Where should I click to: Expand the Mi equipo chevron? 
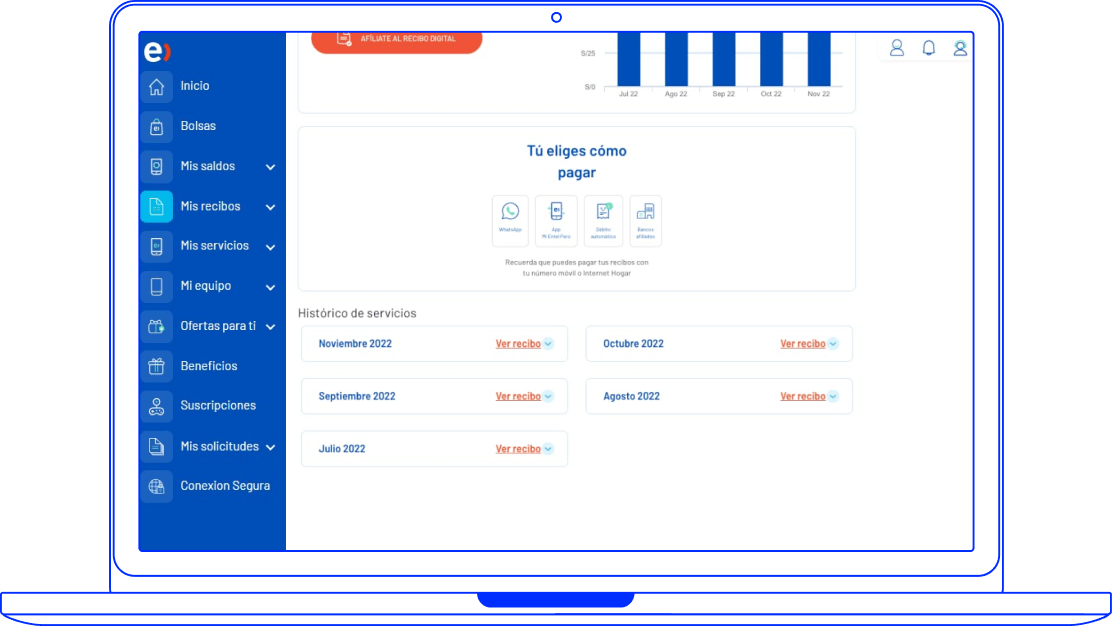[x=270, y=287]
